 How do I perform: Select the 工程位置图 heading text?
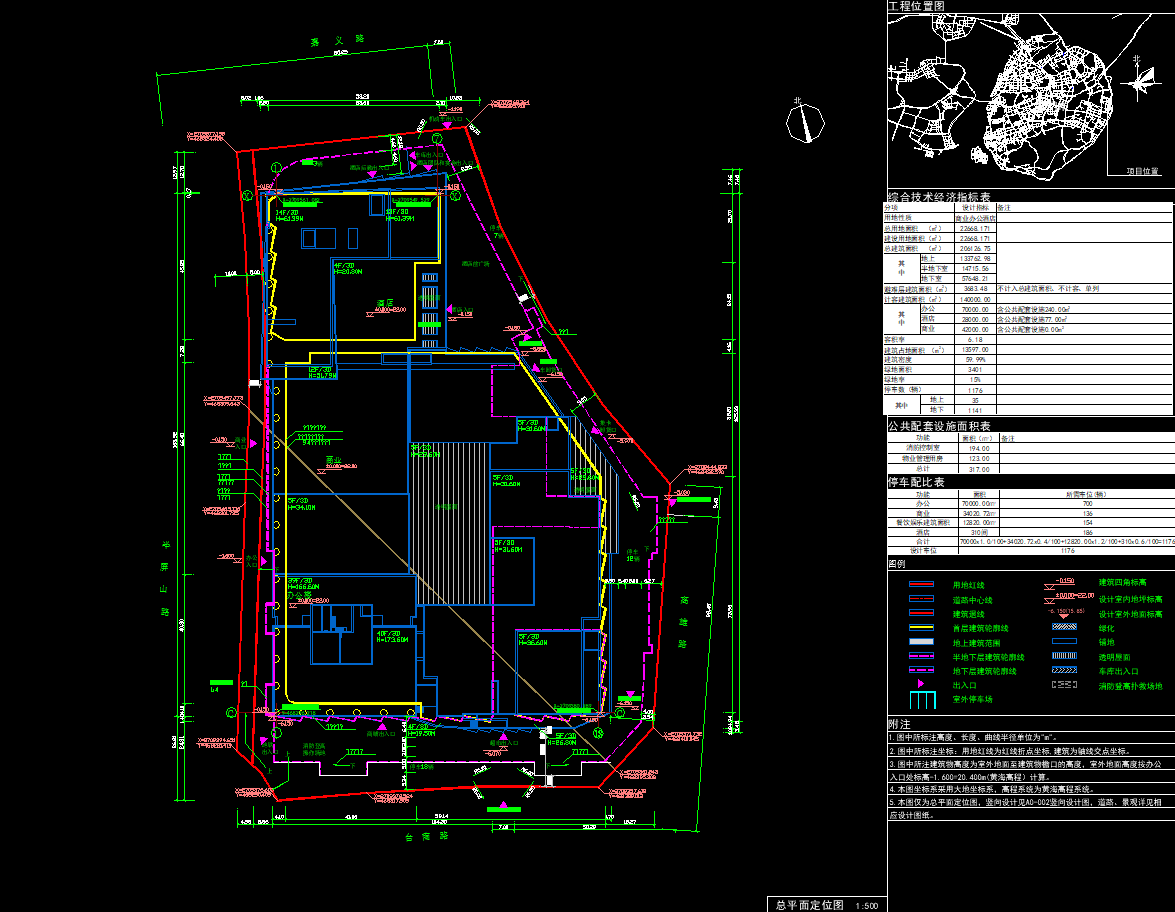coord(916,7)
